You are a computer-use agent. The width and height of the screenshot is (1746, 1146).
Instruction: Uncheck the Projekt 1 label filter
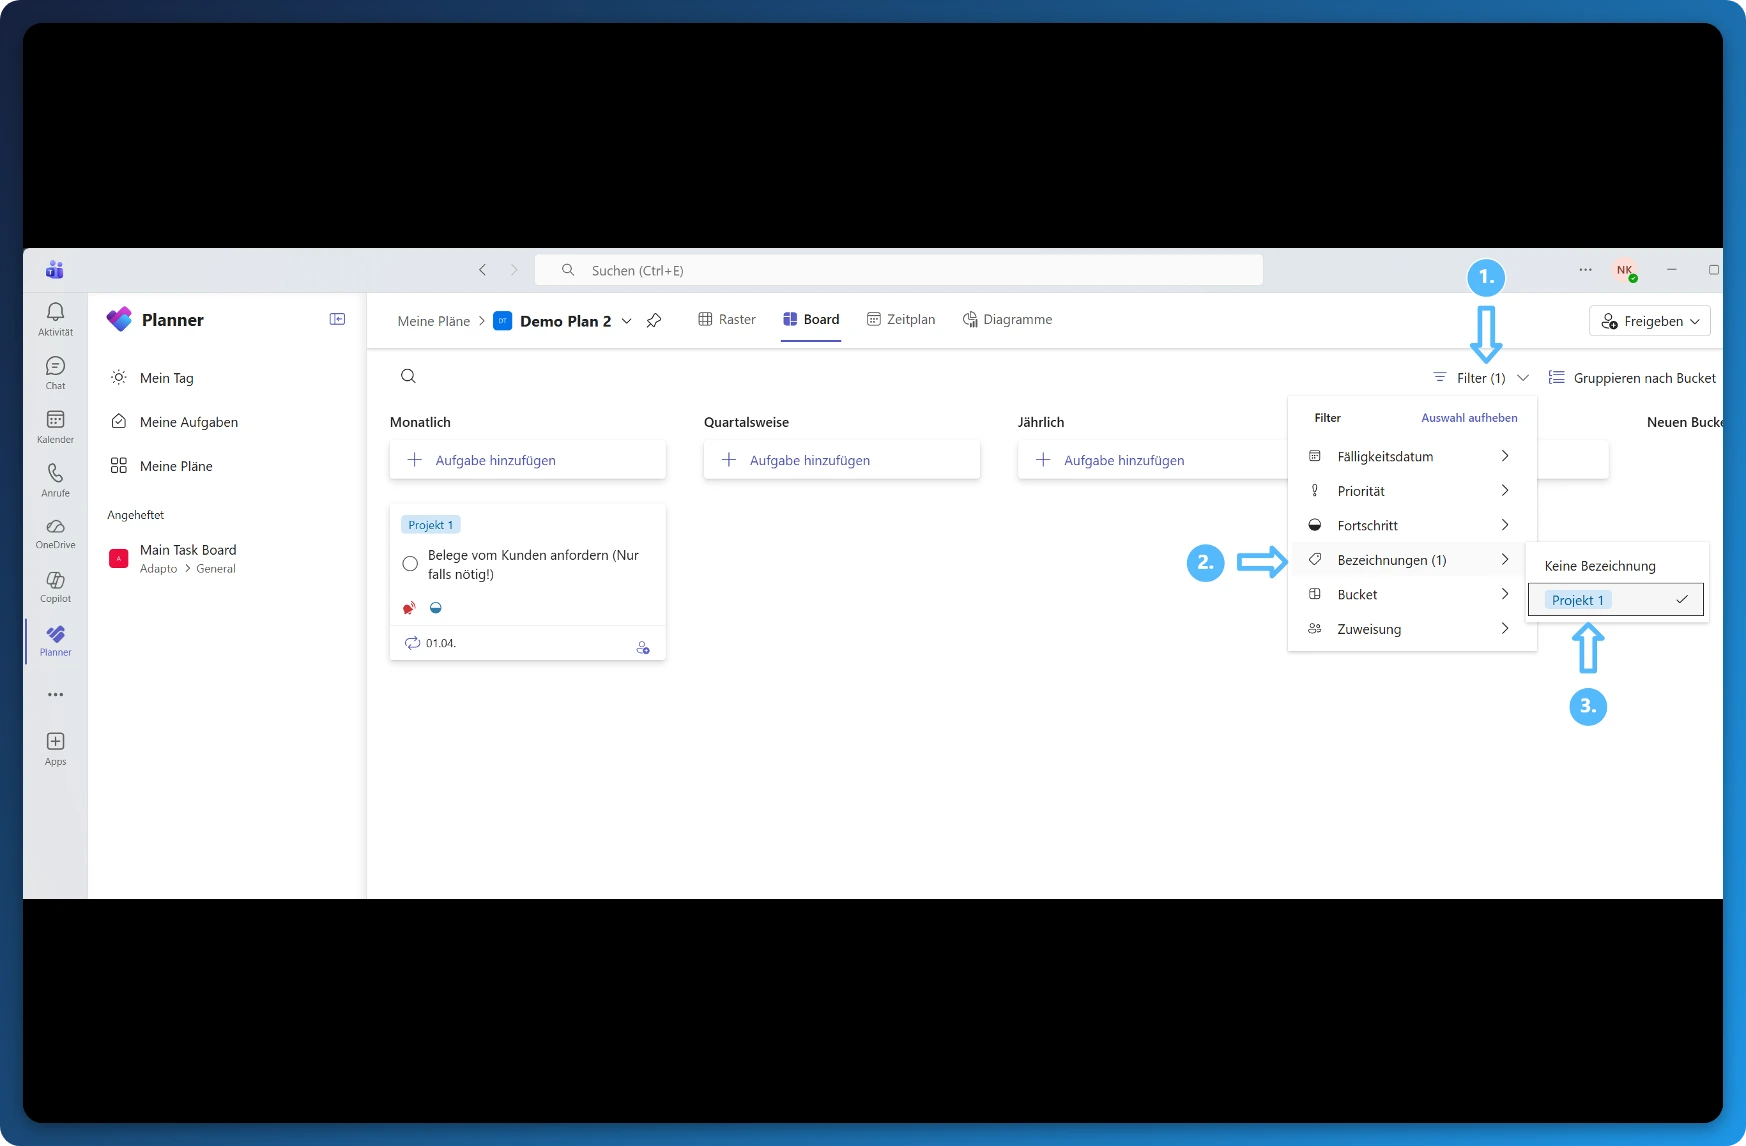(x=1615, y=600)
